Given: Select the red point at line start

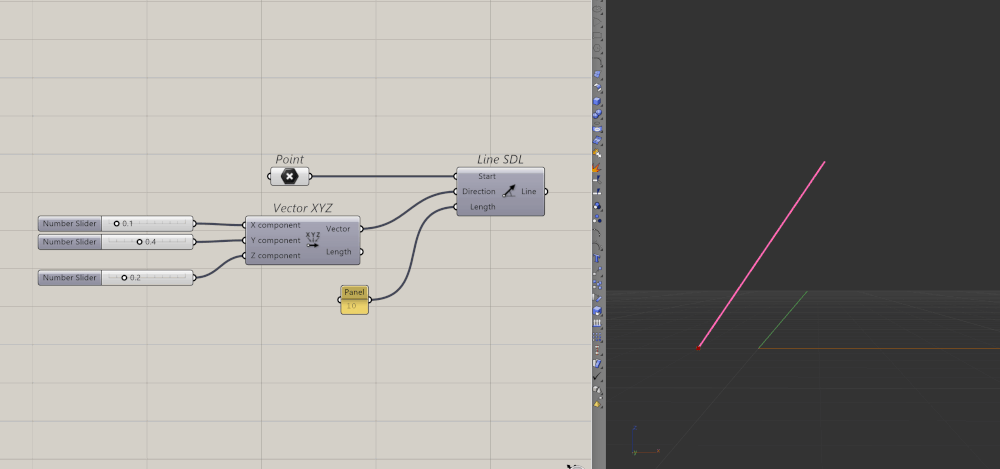Looking at the screenshot, I should point(698,348).
